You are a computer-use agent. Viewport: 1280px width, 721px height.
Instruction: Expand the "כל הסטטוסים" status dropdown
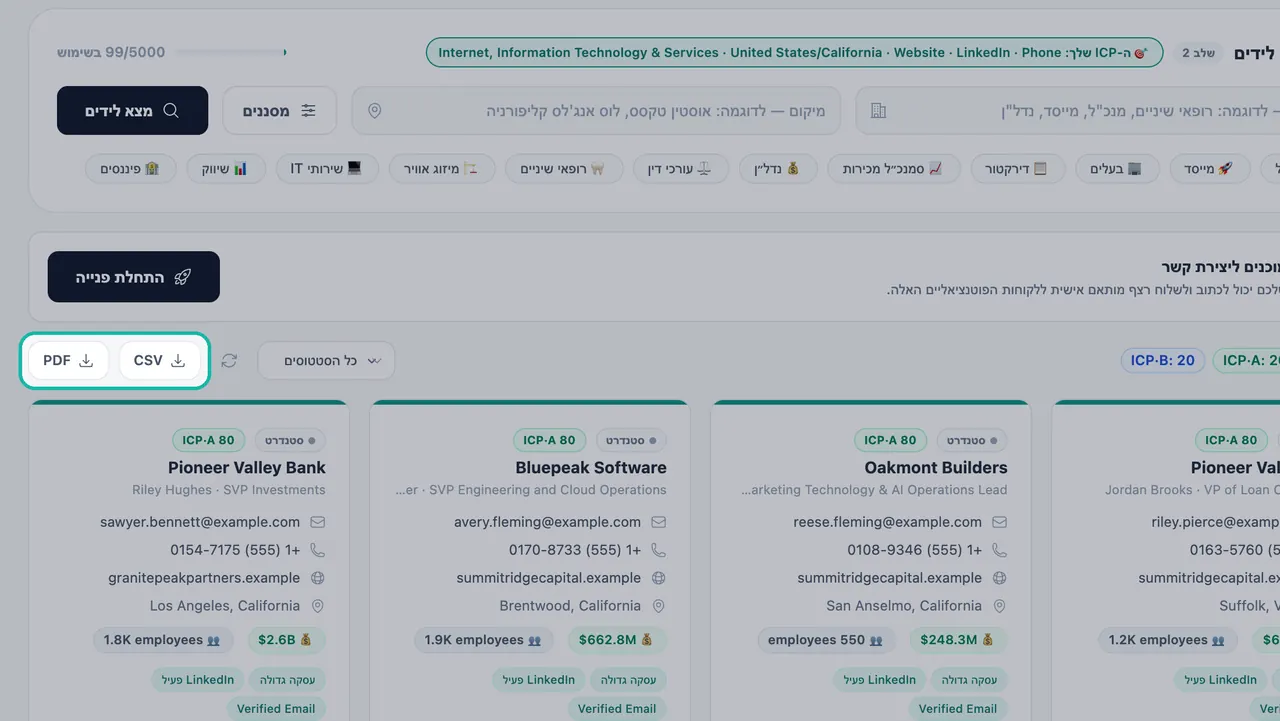click(x=326, y=361)
